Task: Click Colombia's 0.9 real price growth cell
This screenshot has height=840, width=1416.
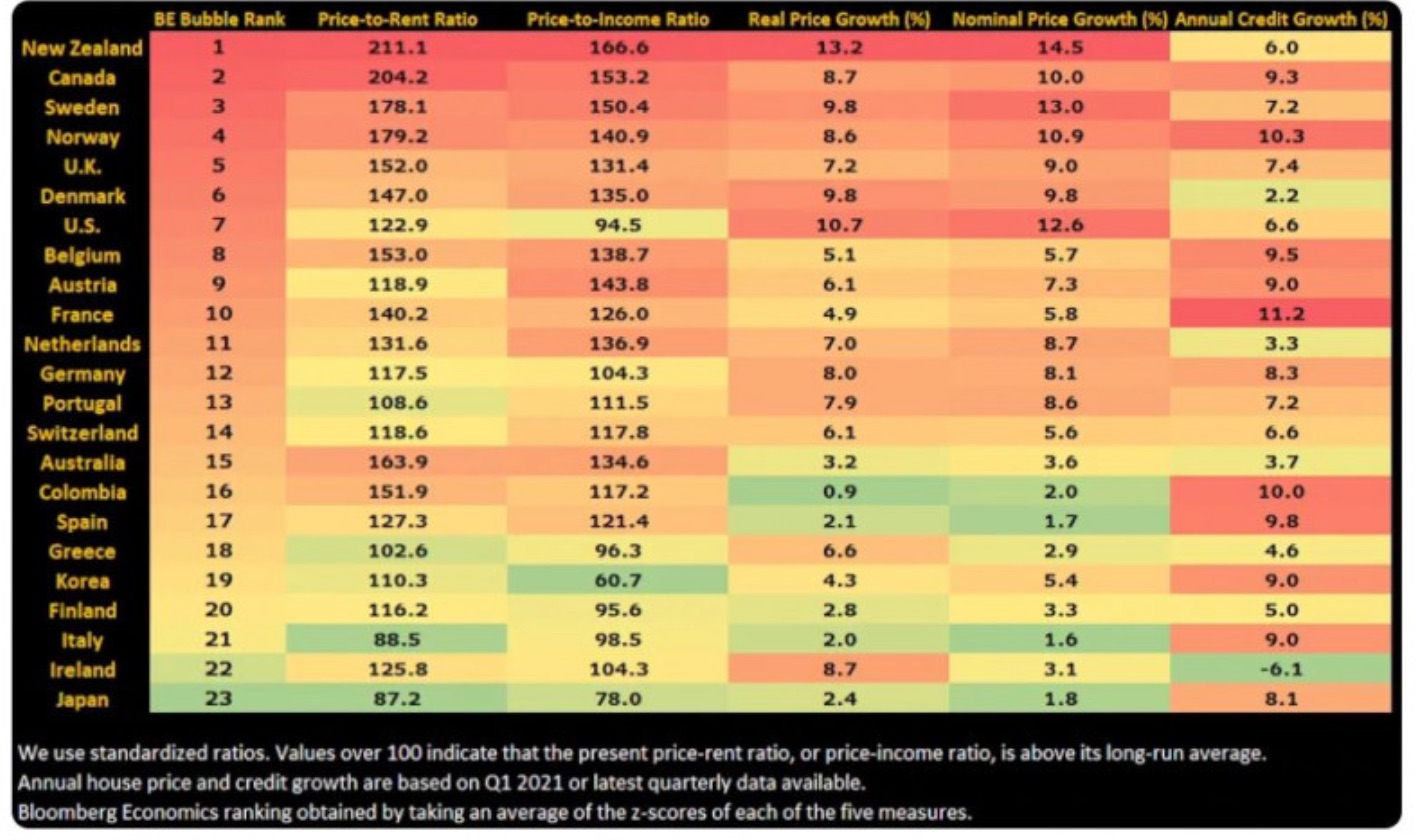Action: coord(839,492)
